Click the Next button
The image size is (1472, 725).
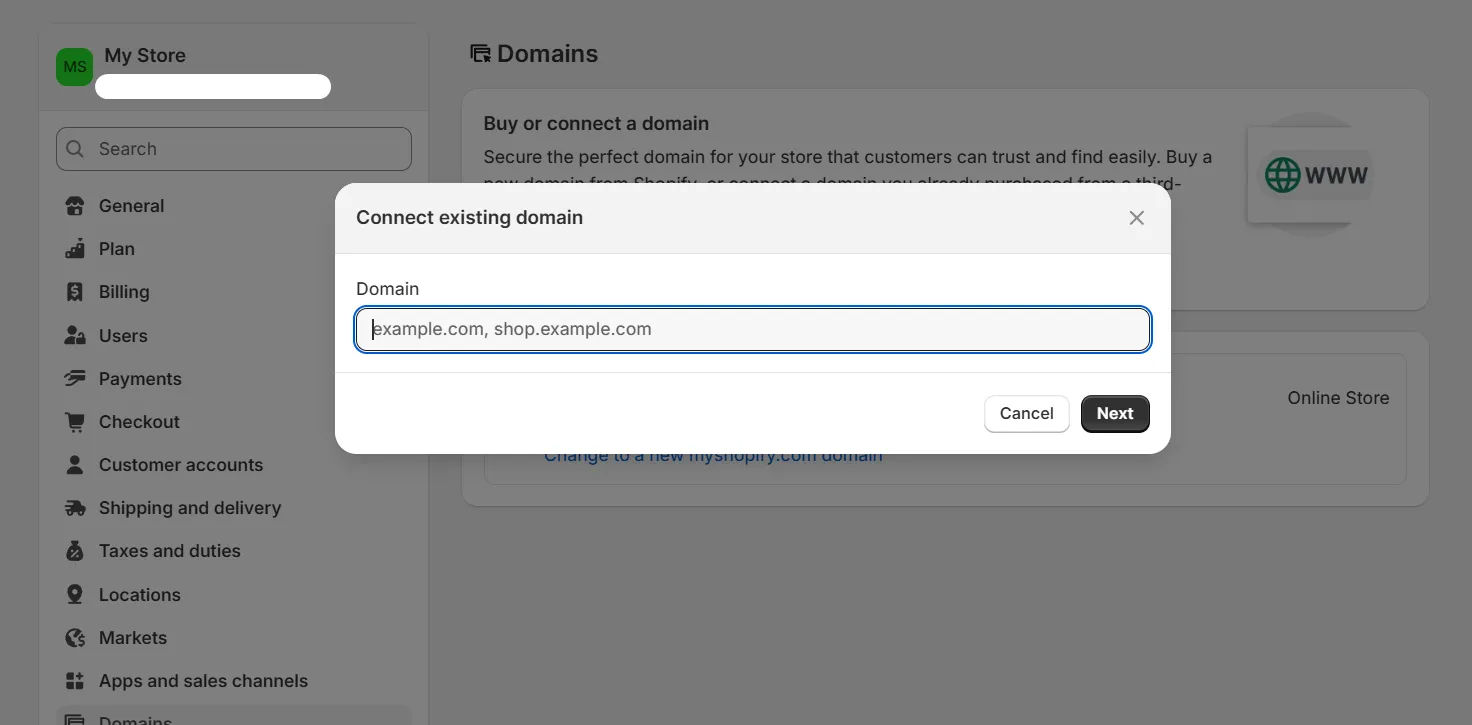[x=1115, y=414]
